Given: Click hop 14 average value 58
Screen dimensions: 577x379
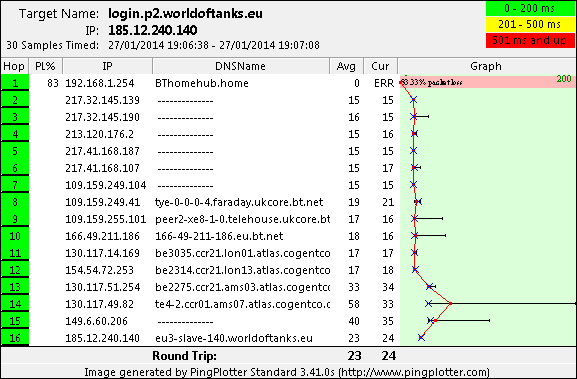Looking at the screenshot, I should click(354, 304).
